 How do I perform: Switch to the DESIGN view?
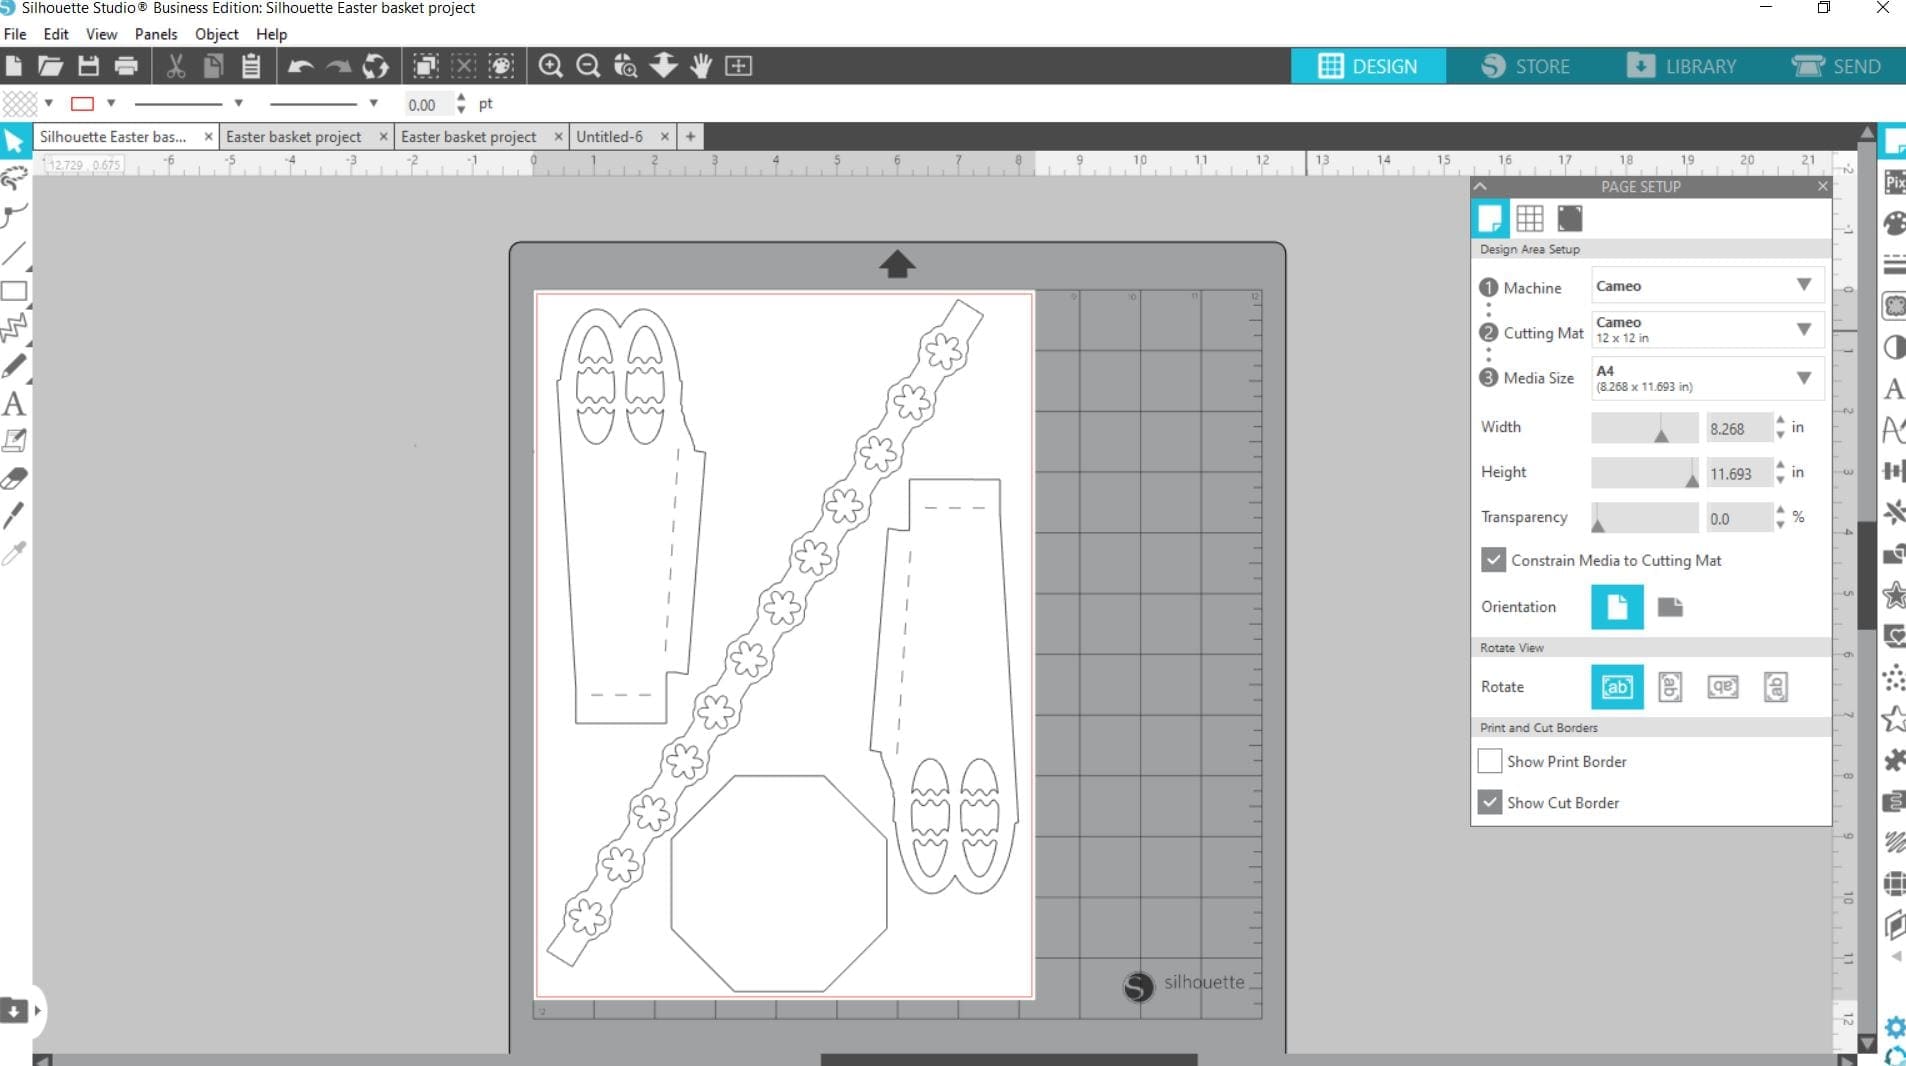pos(1368,66)
